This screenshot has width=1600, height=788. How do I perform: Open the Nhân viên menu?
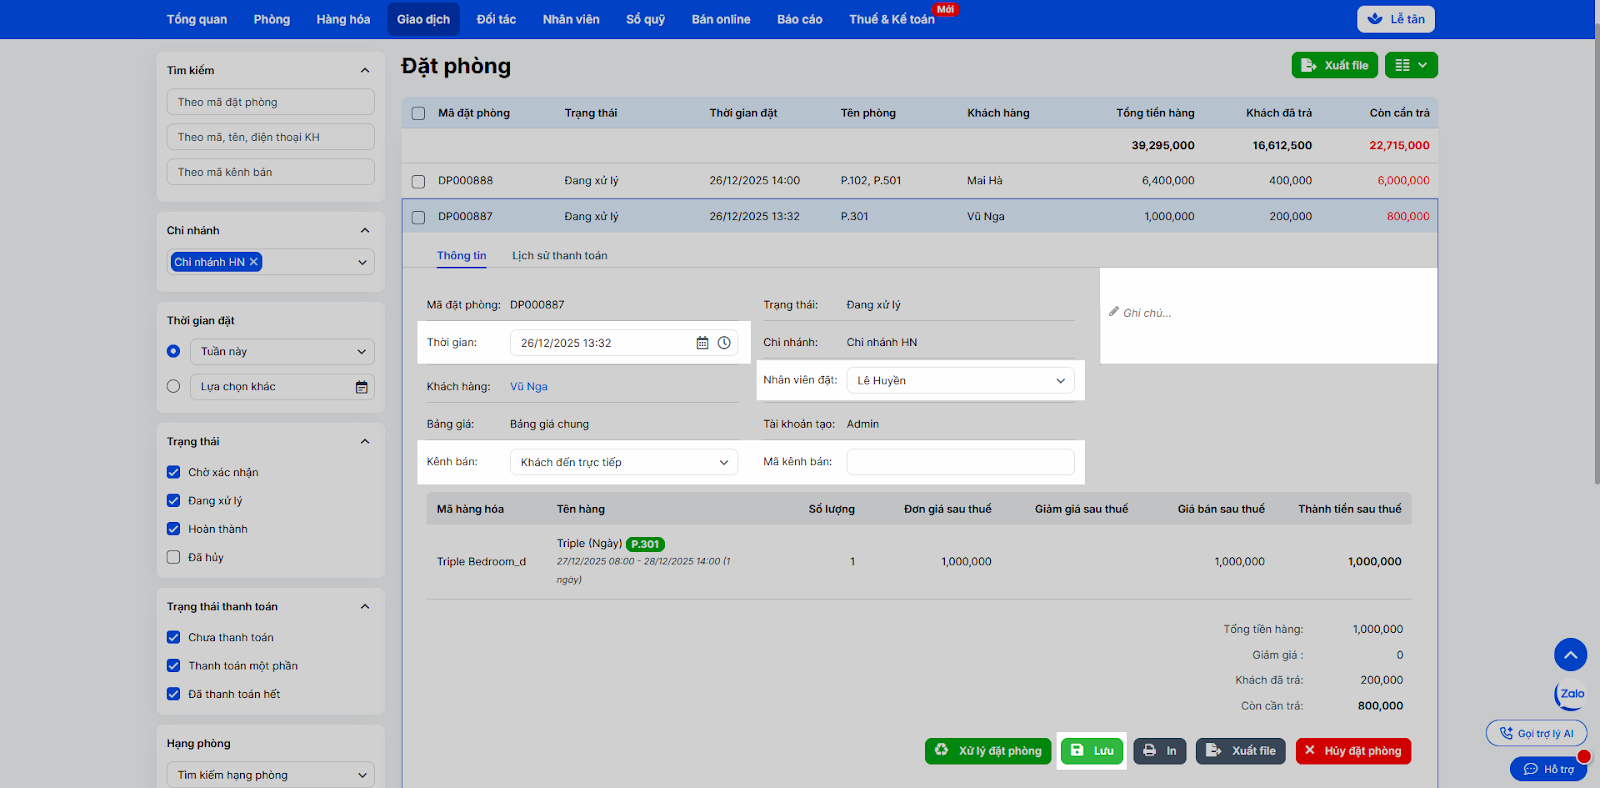[571, 19]
